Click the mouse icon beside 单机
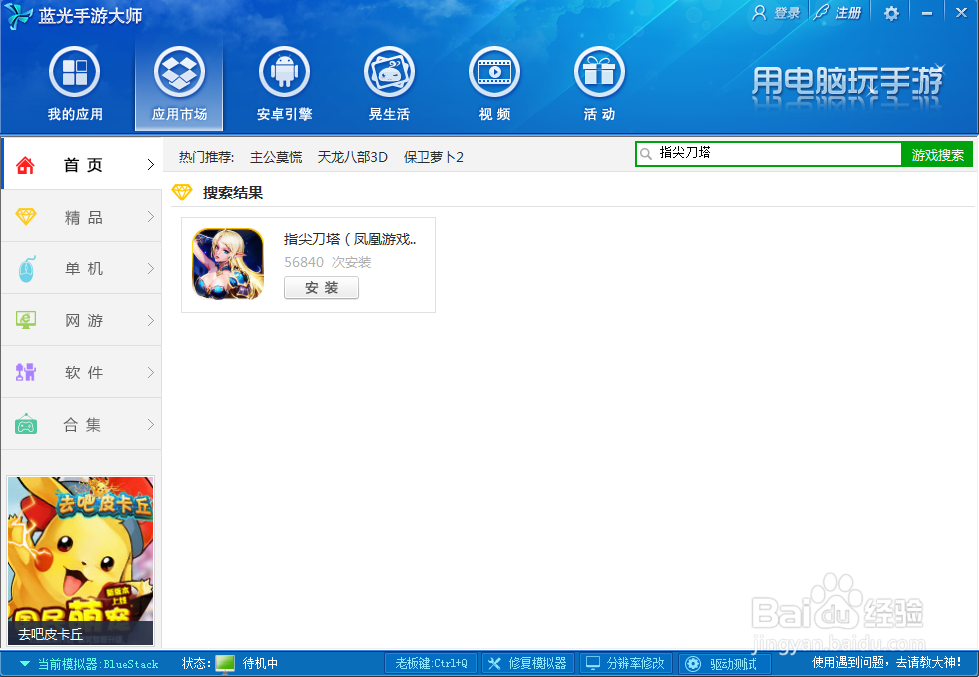The image size is (979, 677). click(x=26, y=269)
